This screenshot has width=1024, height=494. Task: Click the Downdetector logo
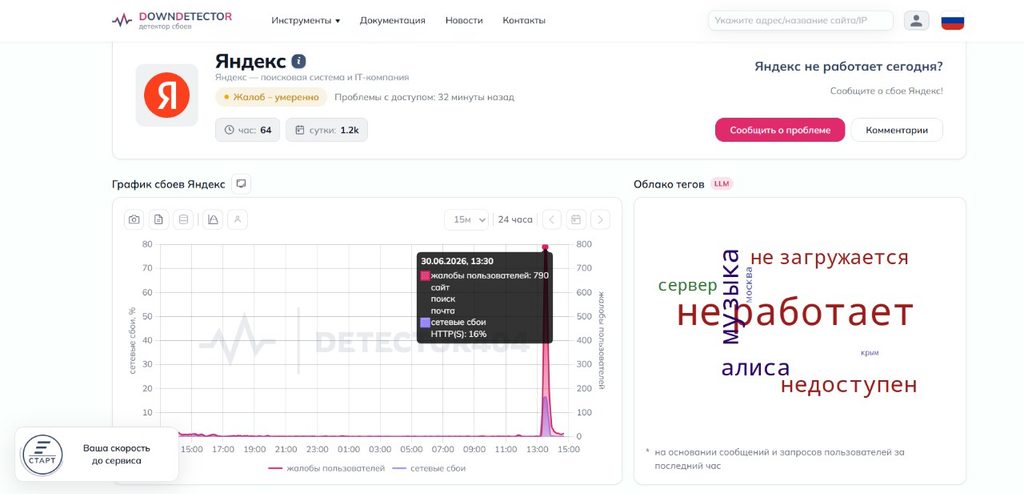(x=172, y=20)
